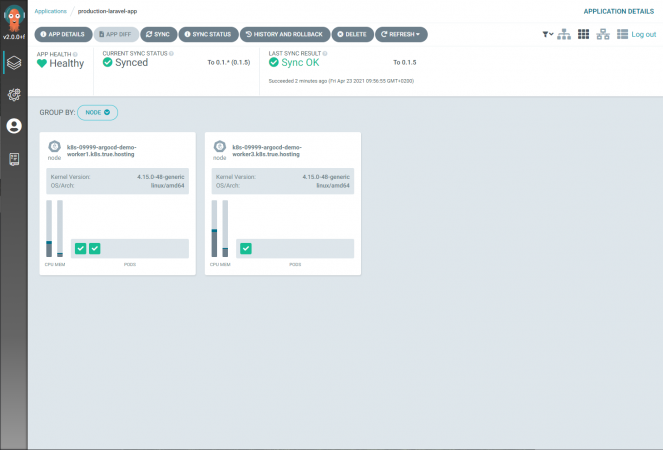This screenshot has height=450, width=663.
Task: Open the filter funnel dropdown
Action: 548,34
